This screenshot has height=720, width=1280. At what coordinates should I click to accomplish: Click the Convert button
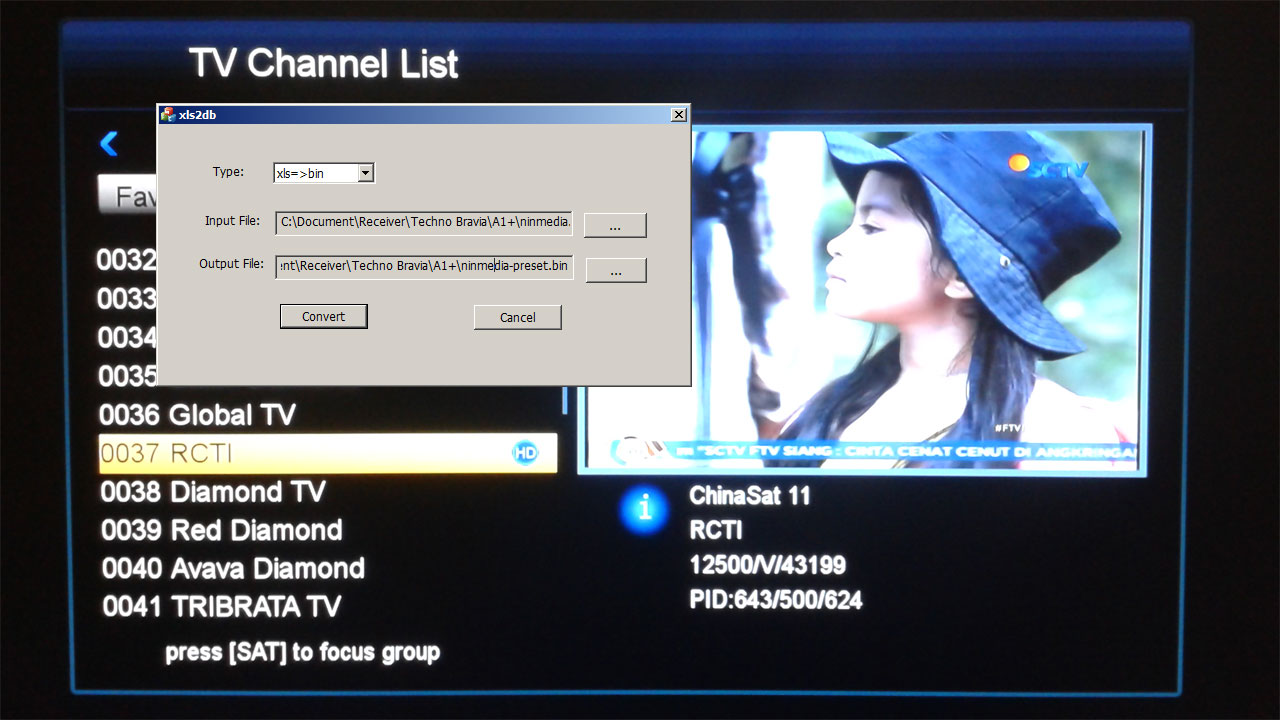pos(324,317)
